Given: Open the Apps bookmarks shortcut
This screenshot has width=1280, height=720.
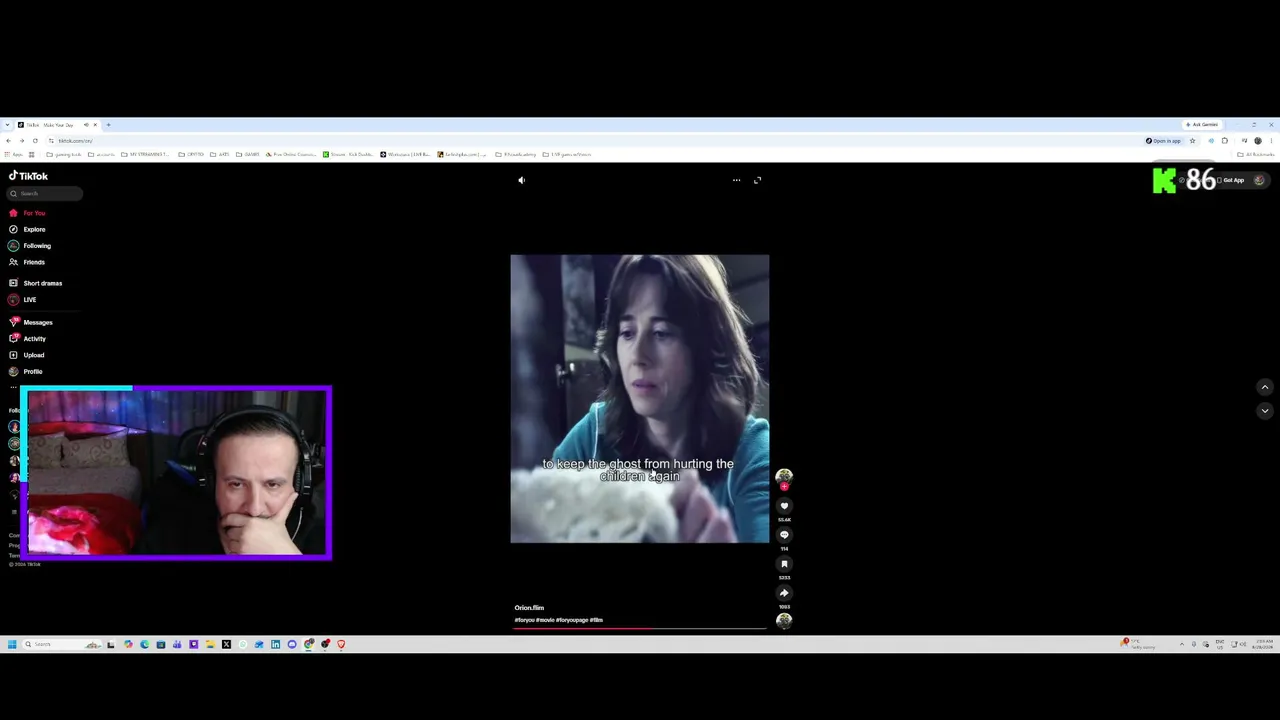Looking at the screenshot, I should (x=14, y=155).
